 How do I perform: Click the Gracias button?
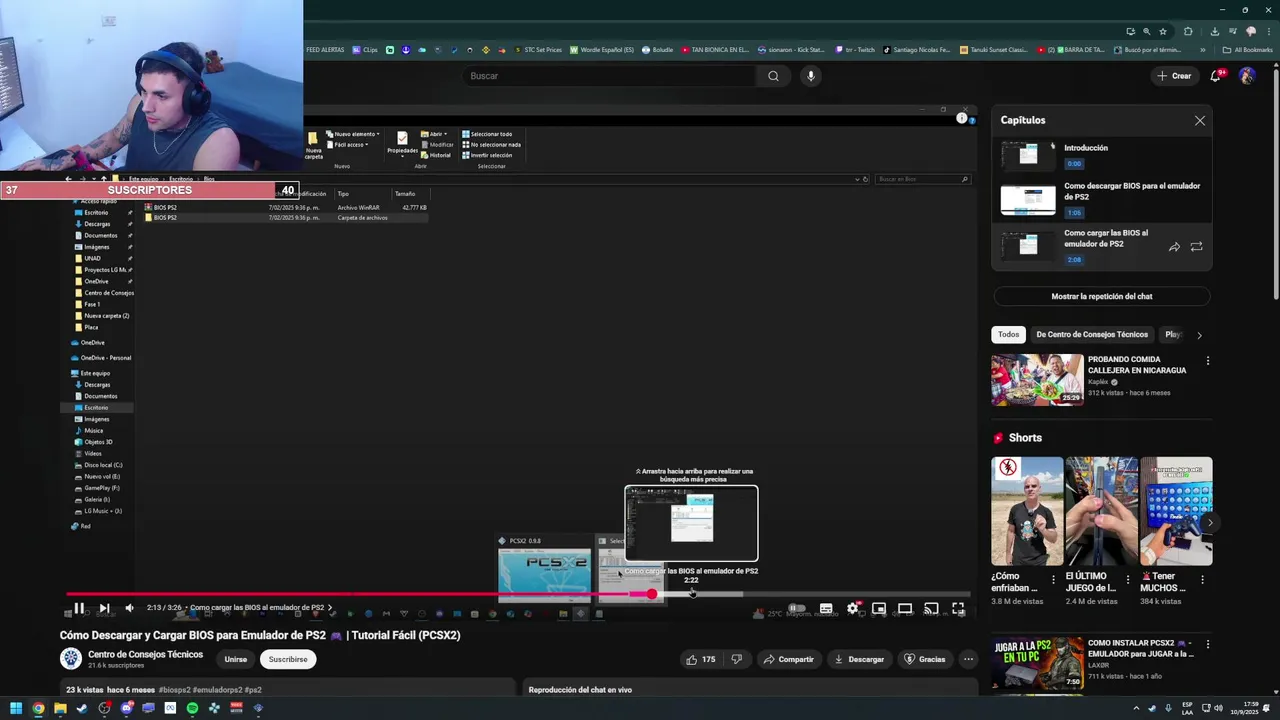coord(924,659)
